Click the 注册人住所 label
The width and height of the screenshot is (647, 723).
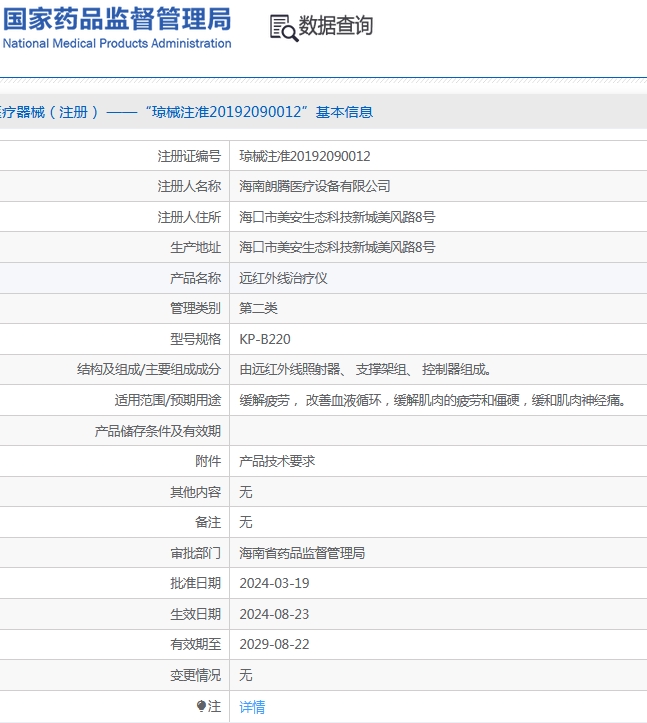[x=189, y=217]
